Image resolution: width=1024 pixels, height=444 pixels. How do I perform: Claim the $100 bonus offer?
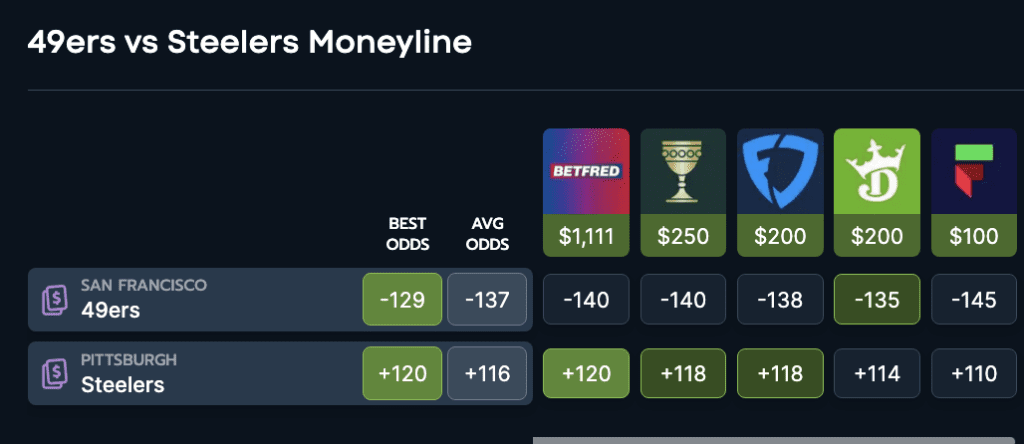(x=973, y=236)
